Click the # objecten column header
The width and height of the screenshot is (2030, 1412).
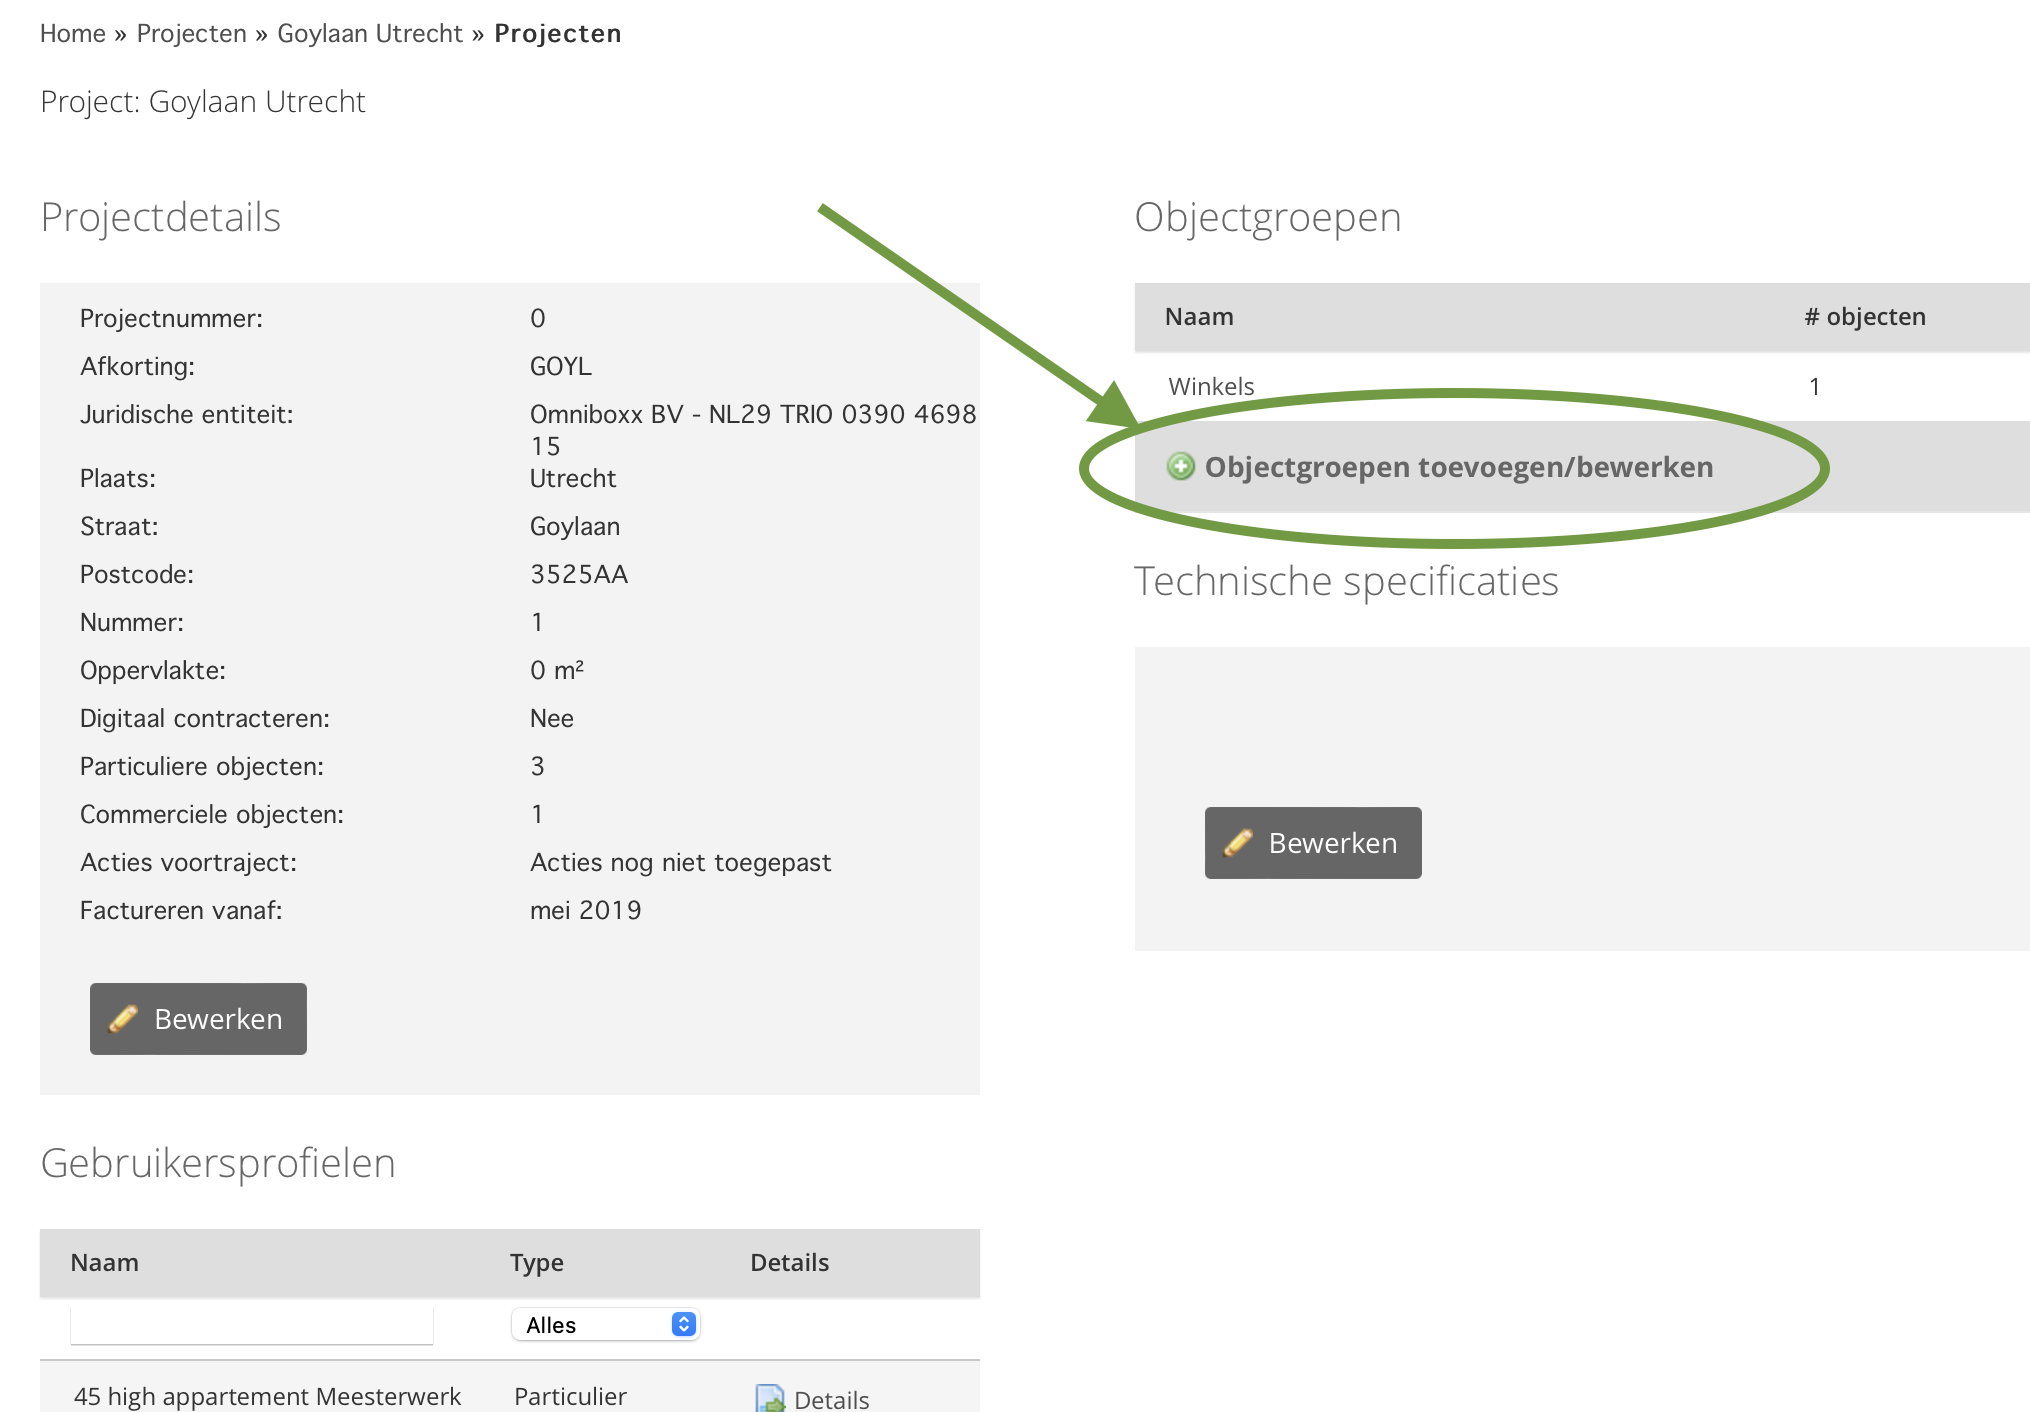coord(1864,317)
